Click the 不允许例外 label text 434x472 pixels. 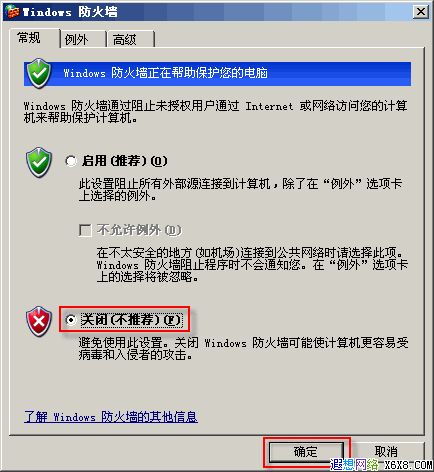click(139, 230)
